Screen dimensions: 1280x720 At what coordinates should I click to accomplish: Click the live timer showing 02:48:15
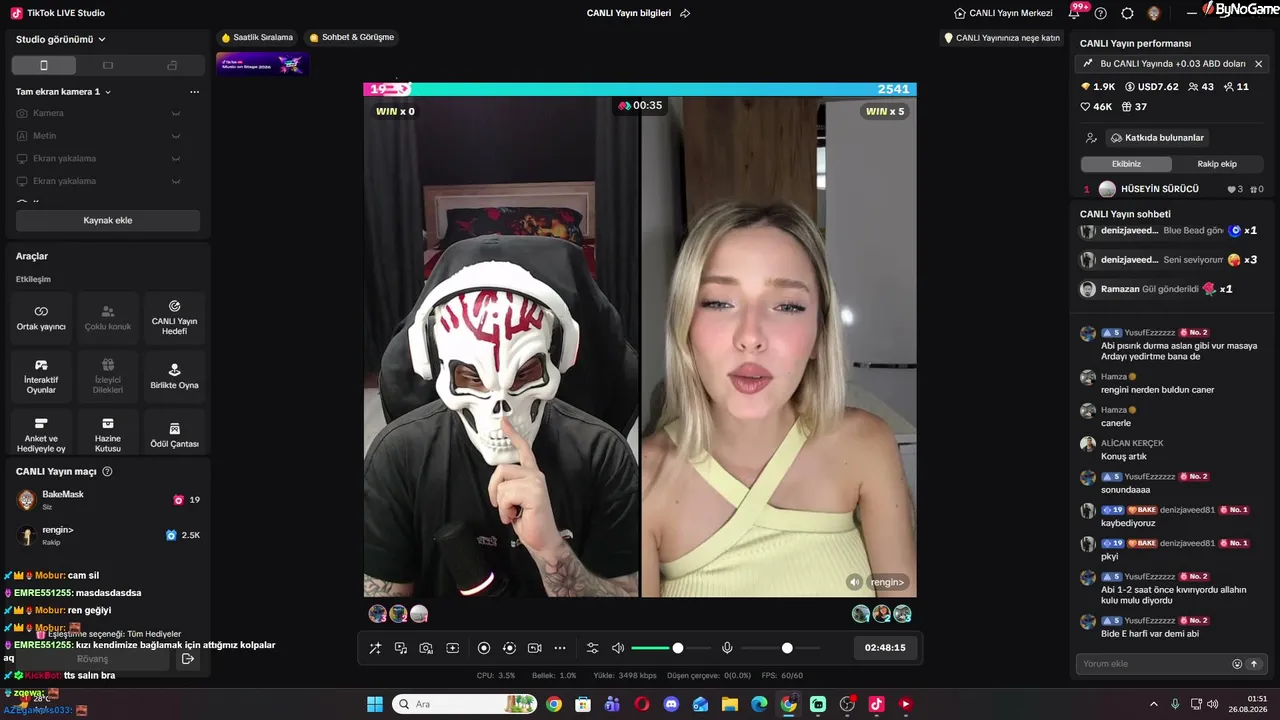coord(885,648)
